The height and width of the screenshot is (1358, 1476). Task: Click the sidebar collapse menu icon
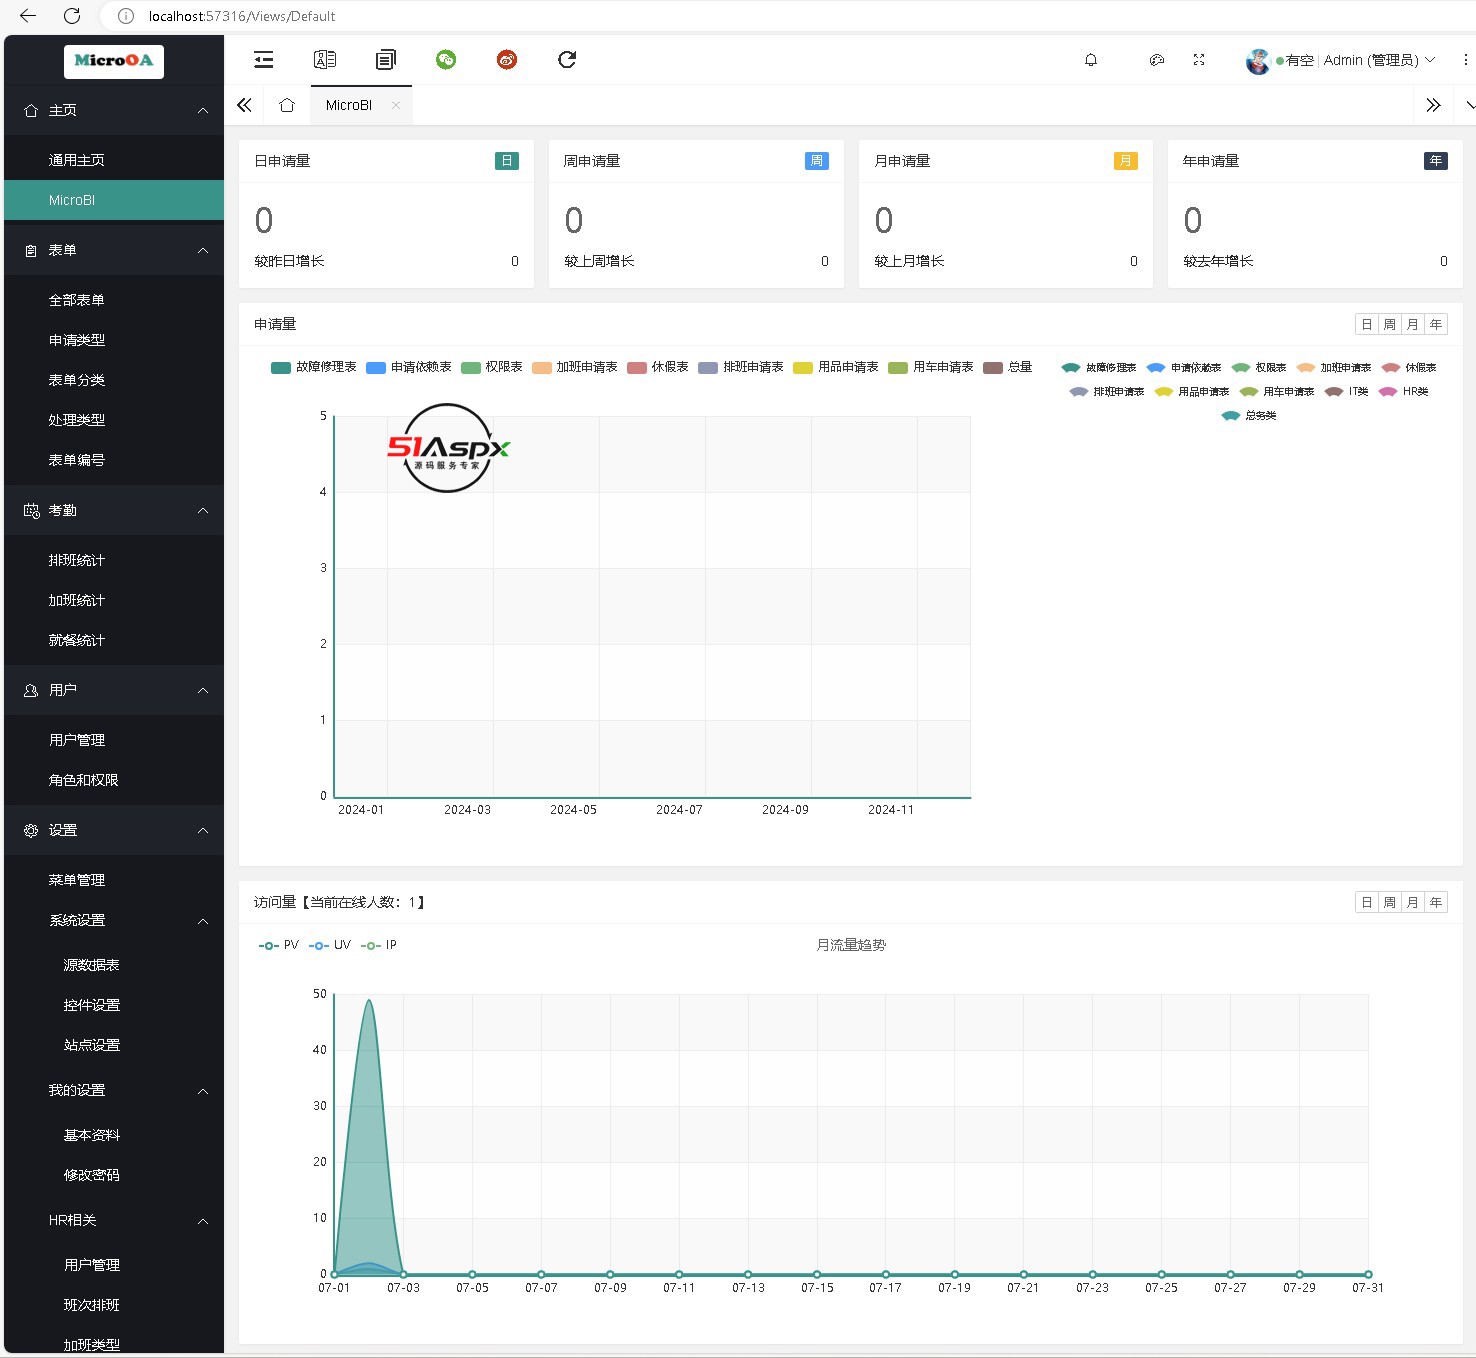pyautogui.click(x=264, y=60)
